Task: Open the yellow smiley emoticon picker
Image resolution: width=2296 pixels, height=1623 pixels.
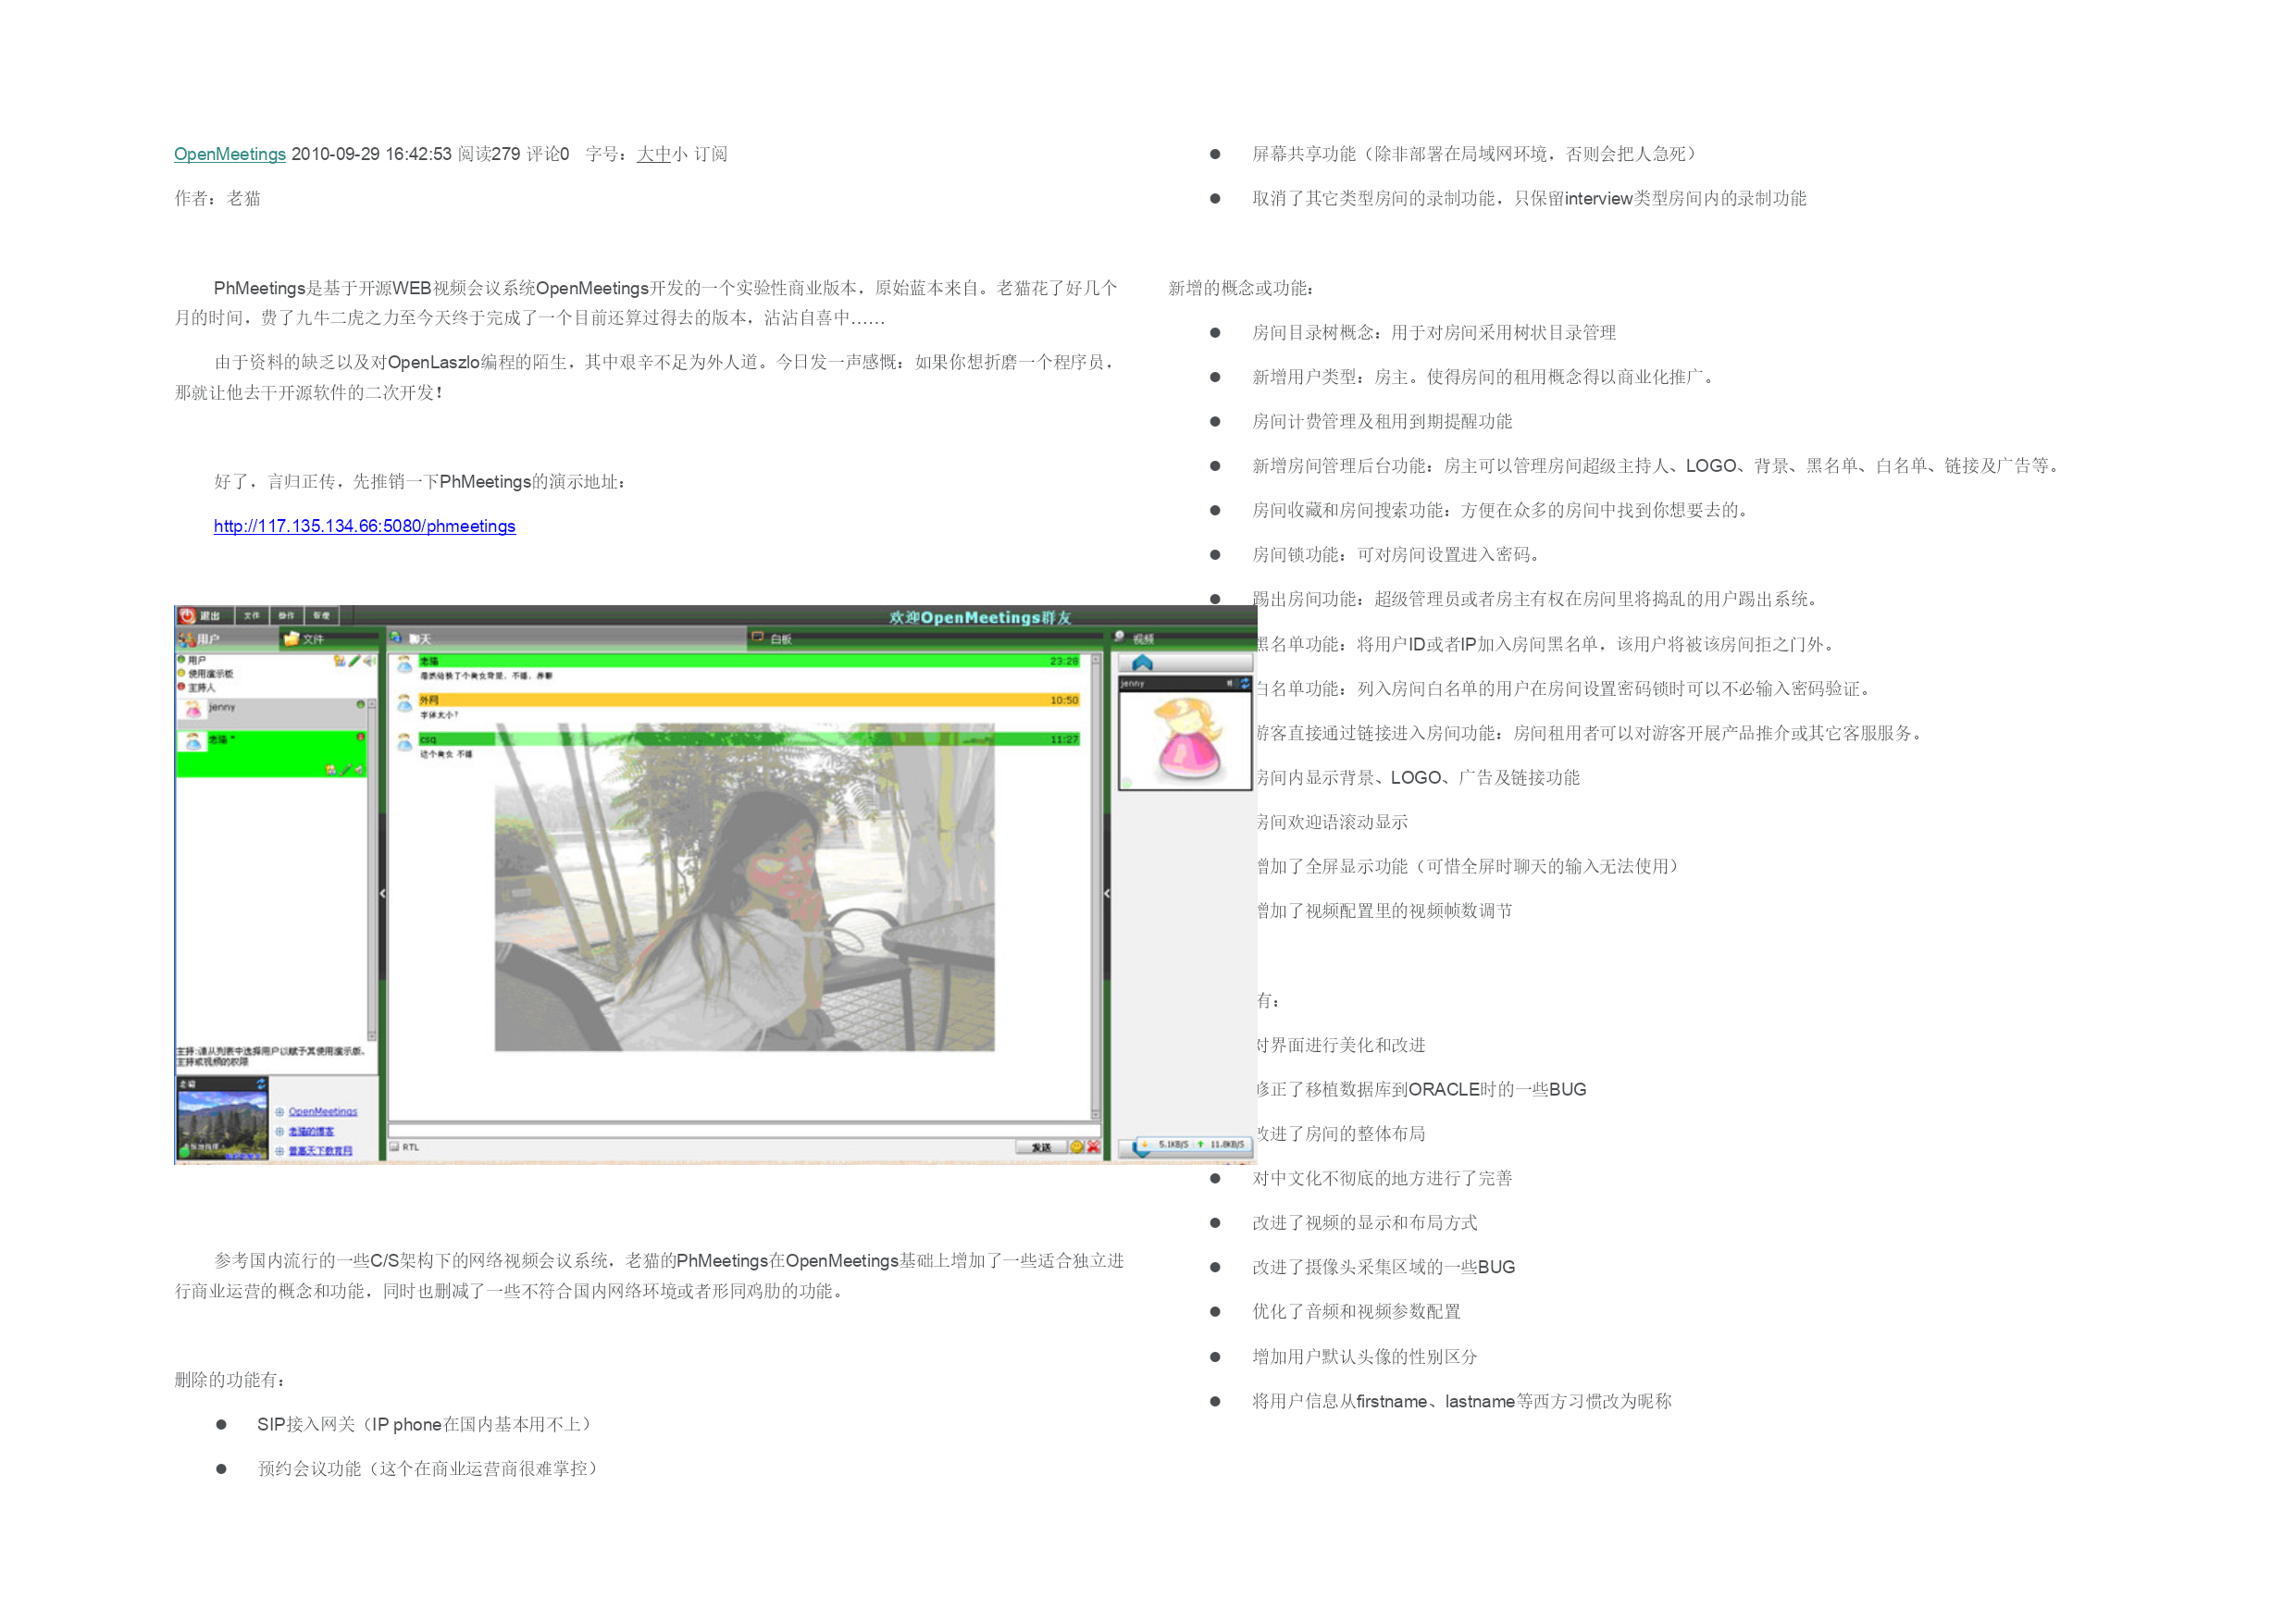Action: coord(1077,1147)
